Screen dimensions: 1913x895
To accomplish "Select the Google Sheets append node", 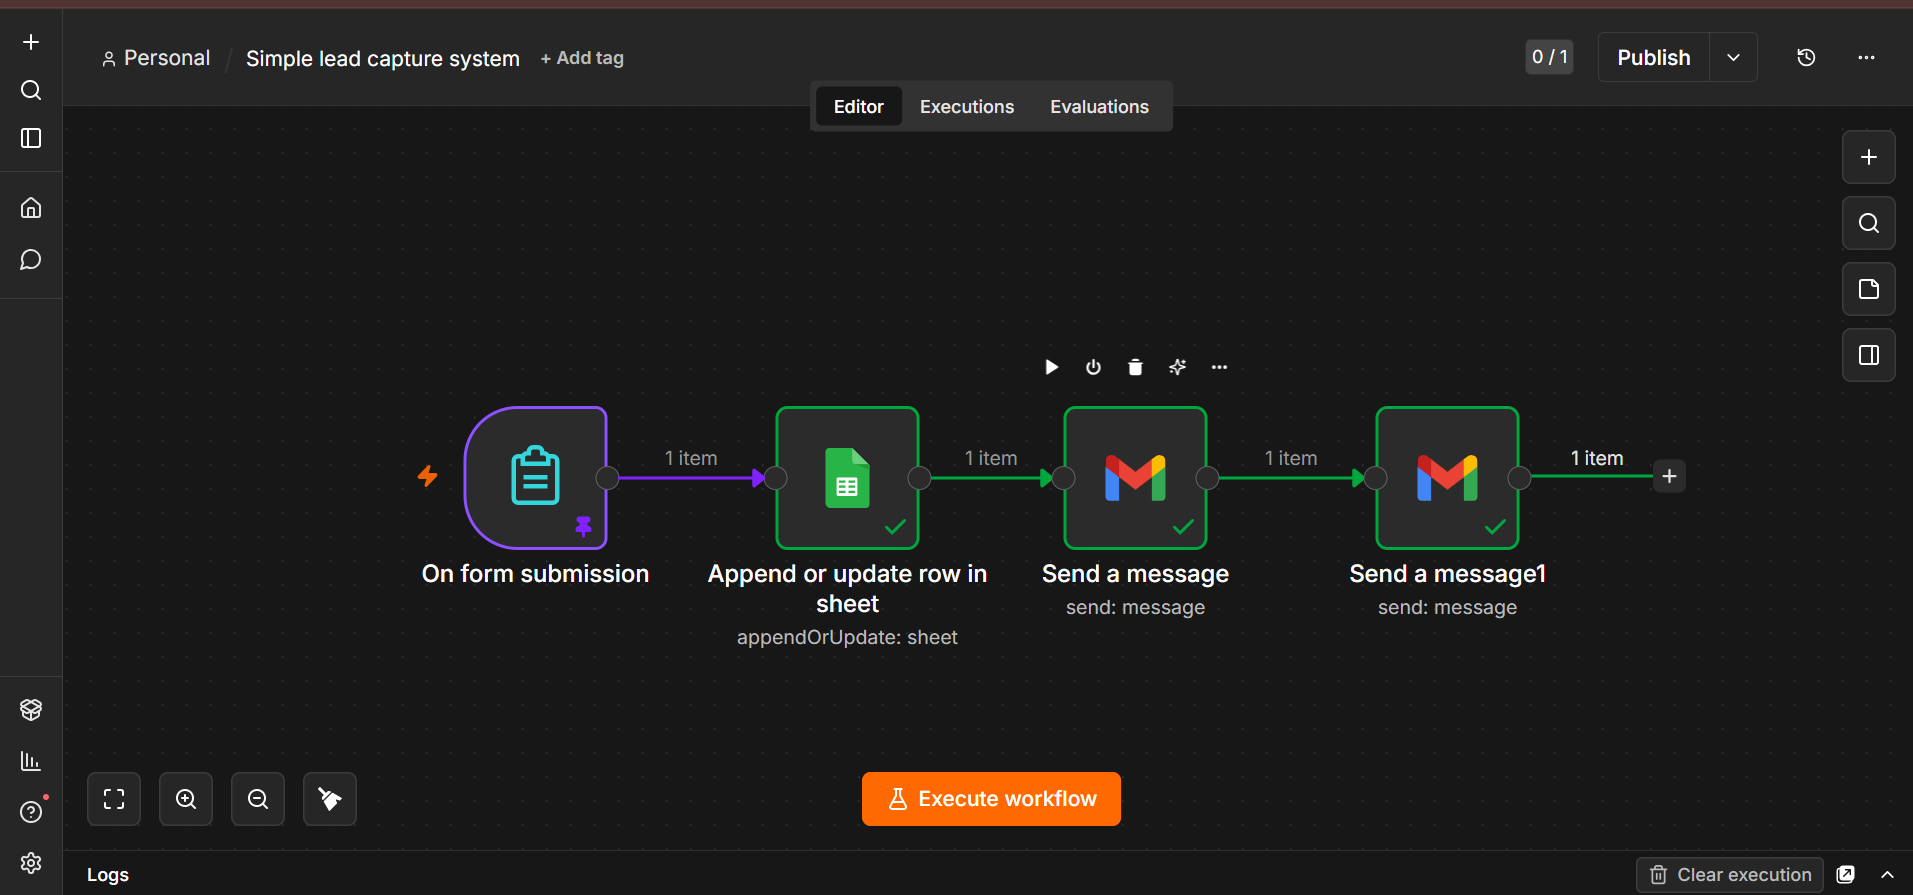I will tap(847, 478).
